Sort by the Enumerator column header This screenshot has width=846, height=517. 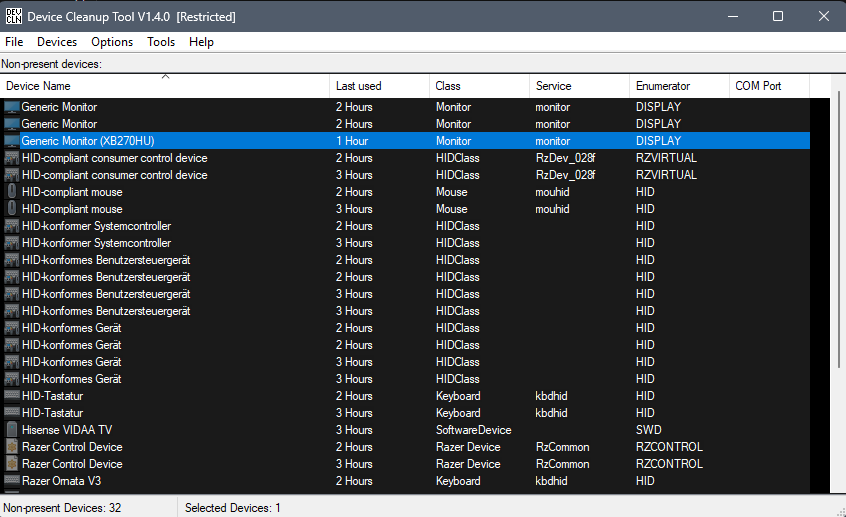pyautogui.click(x=679, y=86)
